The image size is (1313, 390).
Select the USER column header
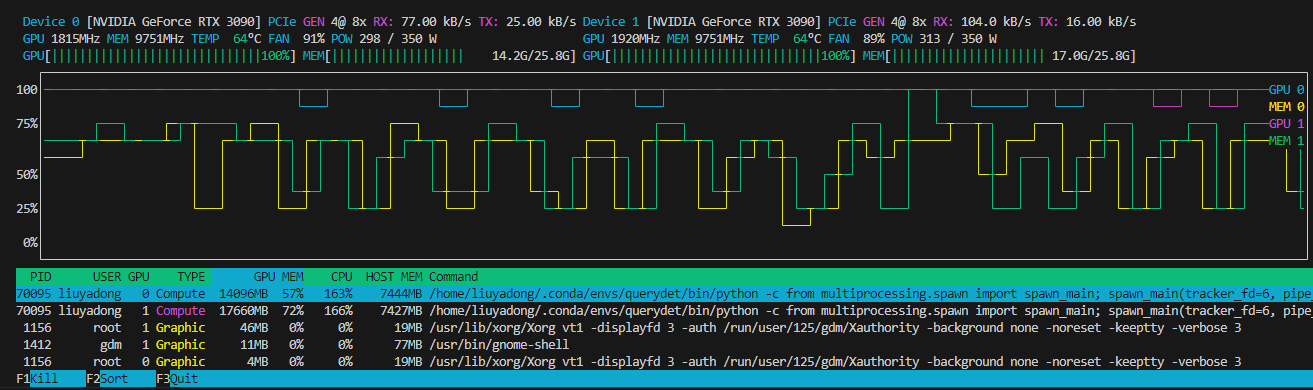click(107, 276)
